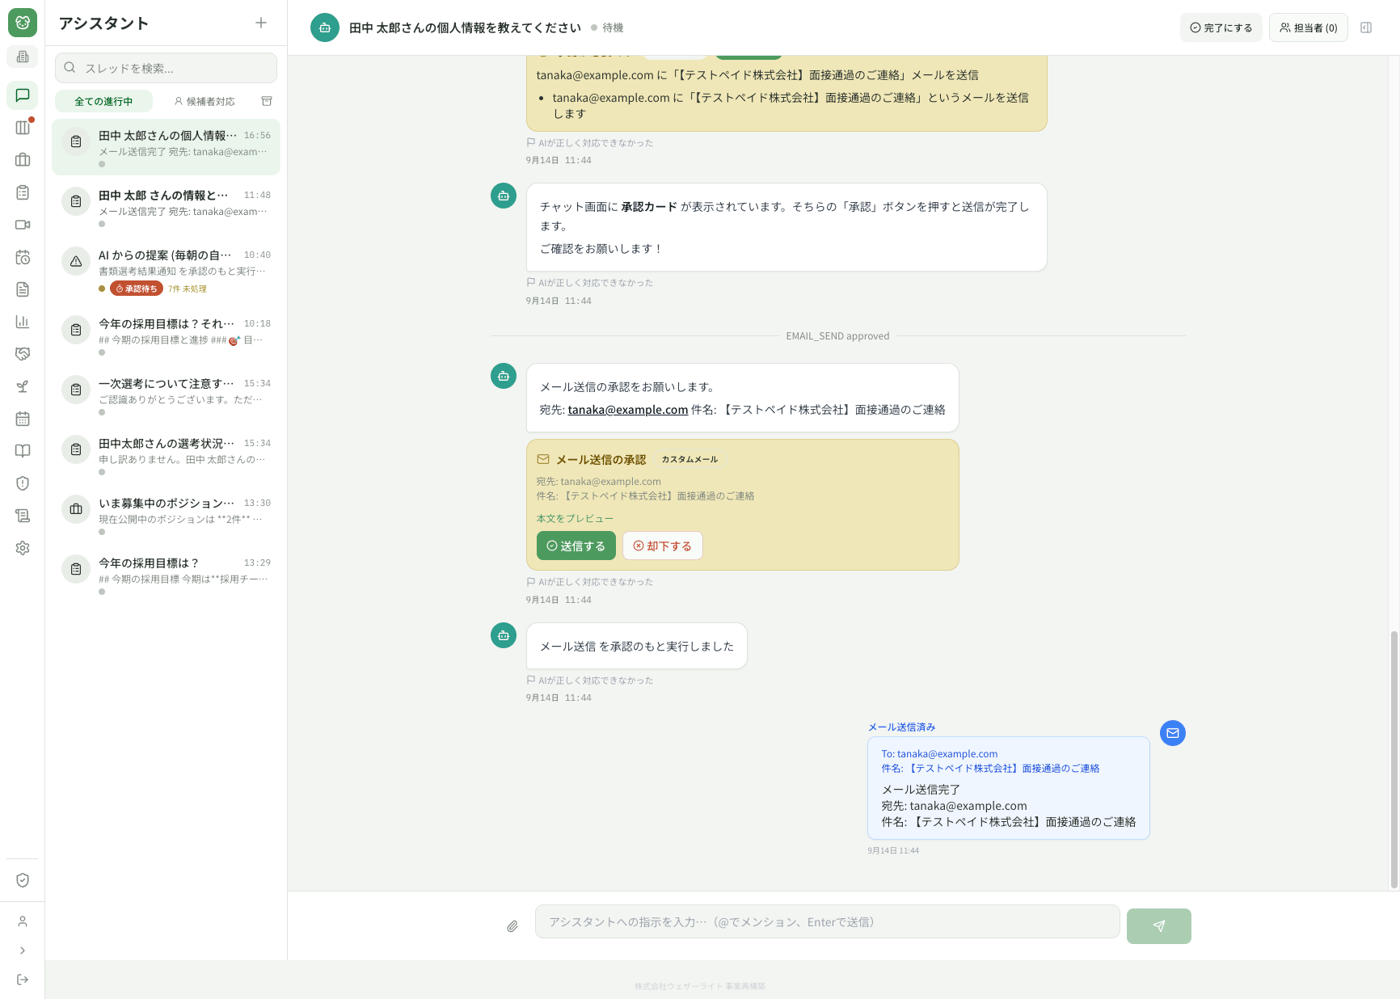The width and height of the screenshot is (1400, 999).
Task: Open thread 今年の採用目標は？それ at 10:18
Action: tap(166, 335)
